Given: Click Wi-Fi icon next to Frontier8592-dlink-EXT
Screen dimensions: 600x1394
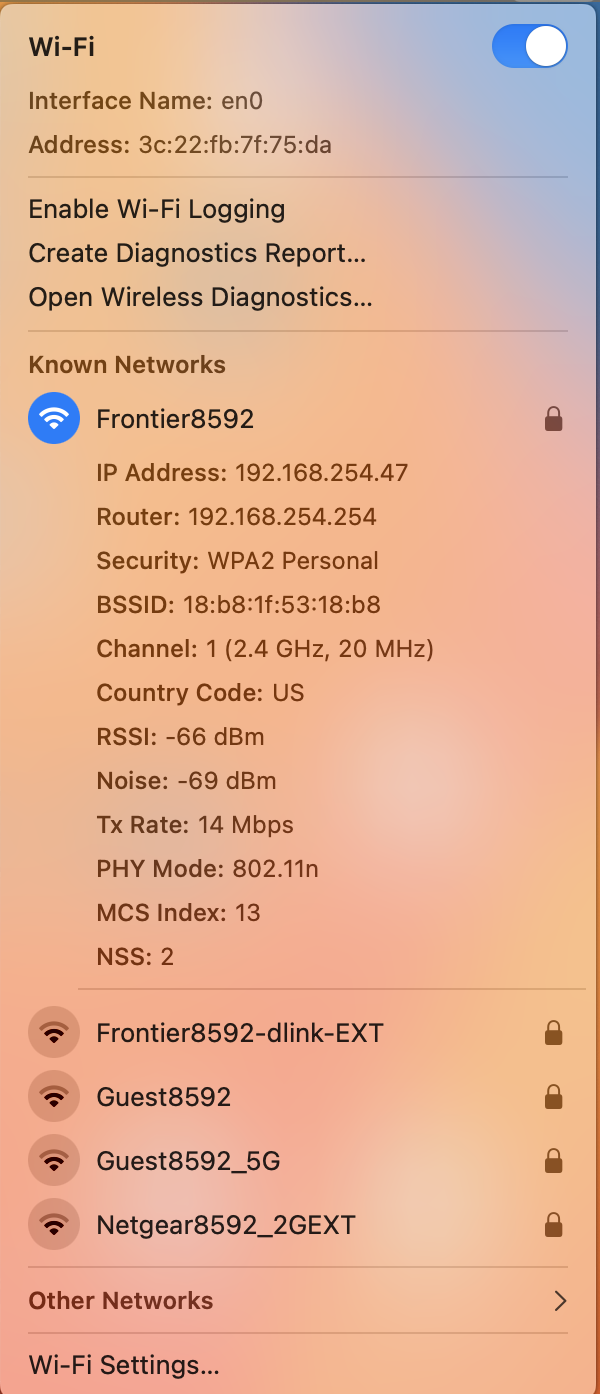Looking at the screenshot, I should point(54,1032).
